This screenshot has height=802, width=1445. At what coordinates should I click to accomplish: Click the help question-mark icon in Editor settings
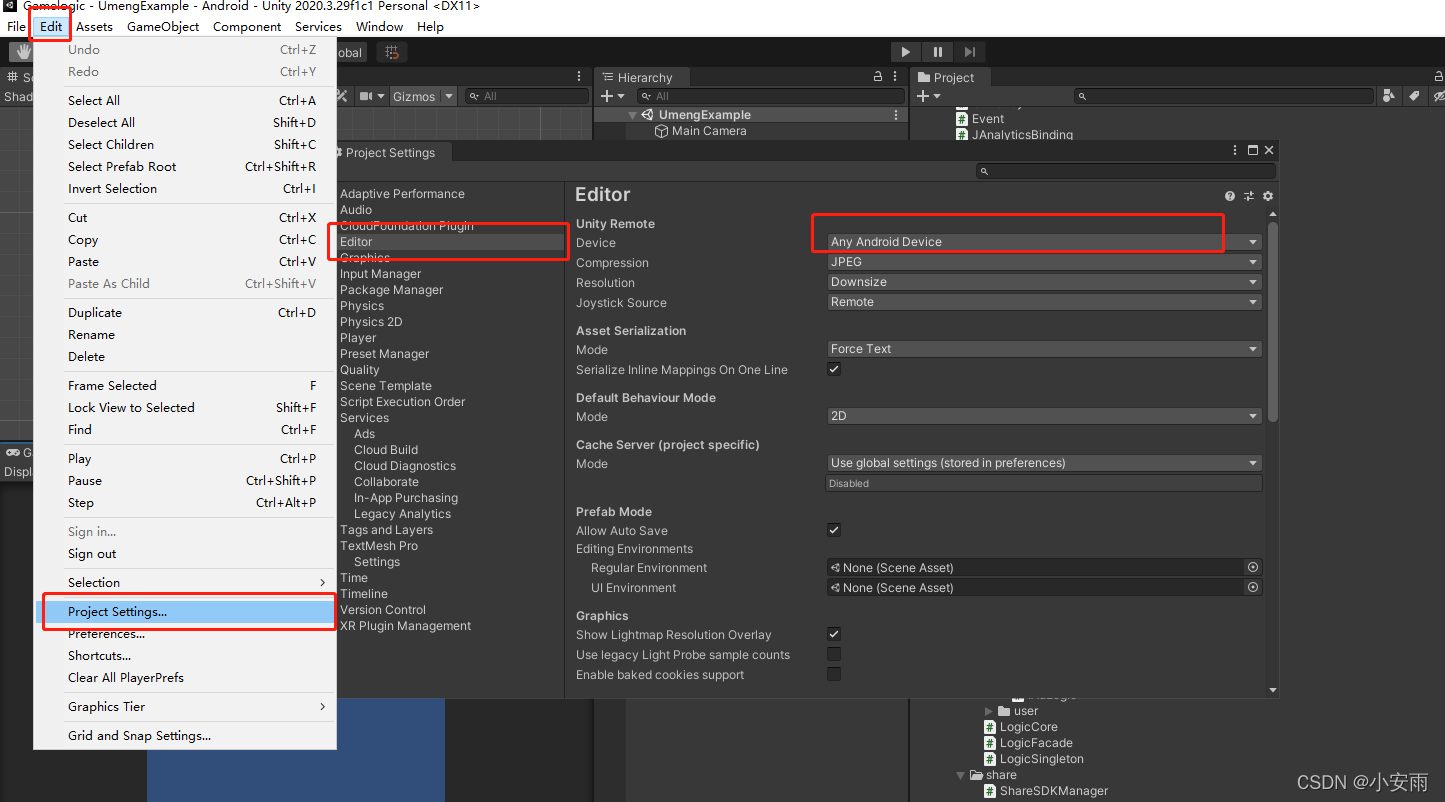[x=1229, y=196]
